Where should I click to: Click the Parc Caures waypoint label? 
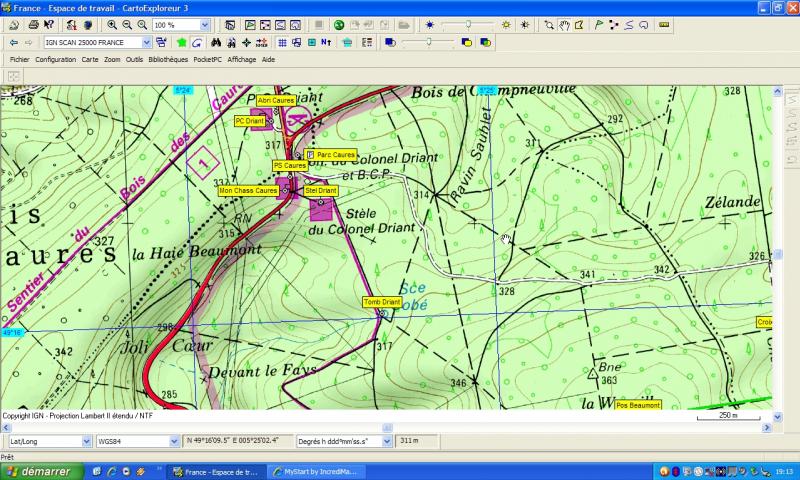[331, 155]
